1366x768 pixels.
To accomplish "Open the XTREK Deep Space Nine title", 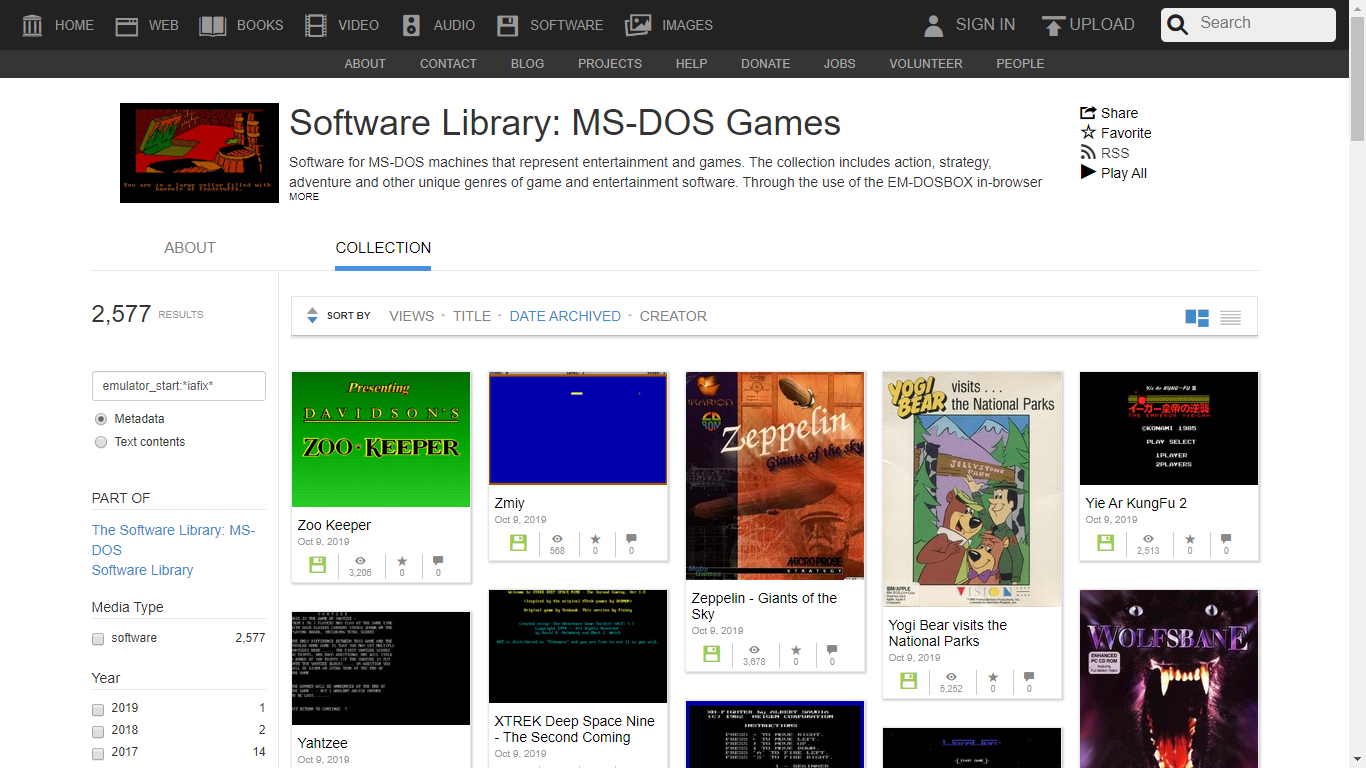I will tap(574, 729).
